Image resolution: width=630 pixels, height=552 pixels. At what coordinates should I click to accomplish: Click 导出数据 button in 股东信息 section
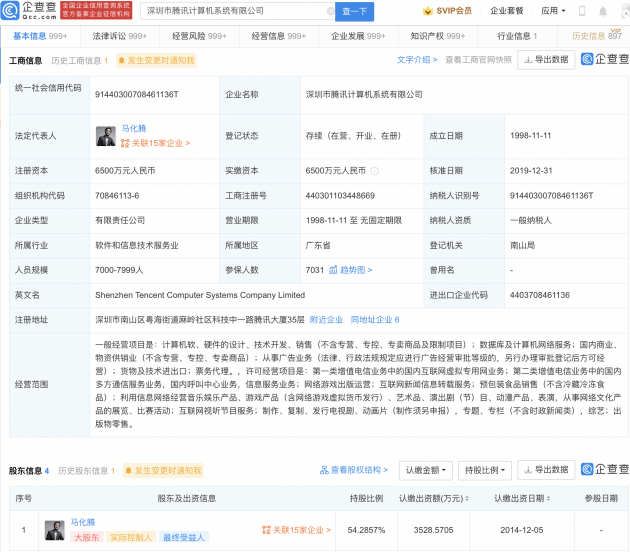(546, 470)
